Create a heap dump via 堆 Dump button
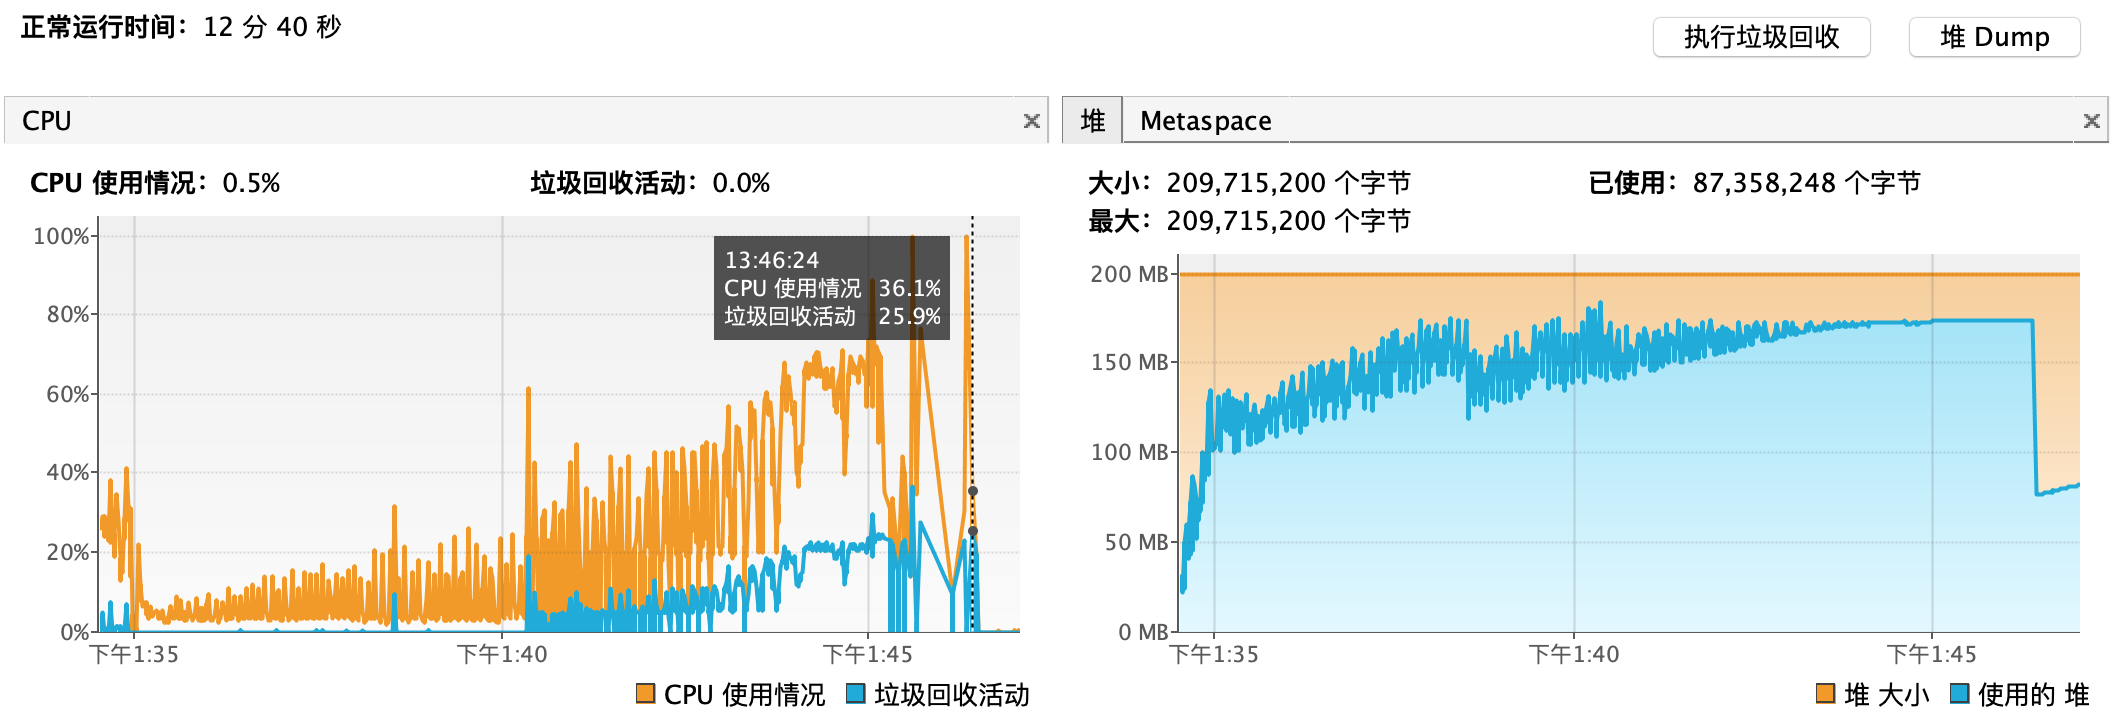 (1993, 37)
